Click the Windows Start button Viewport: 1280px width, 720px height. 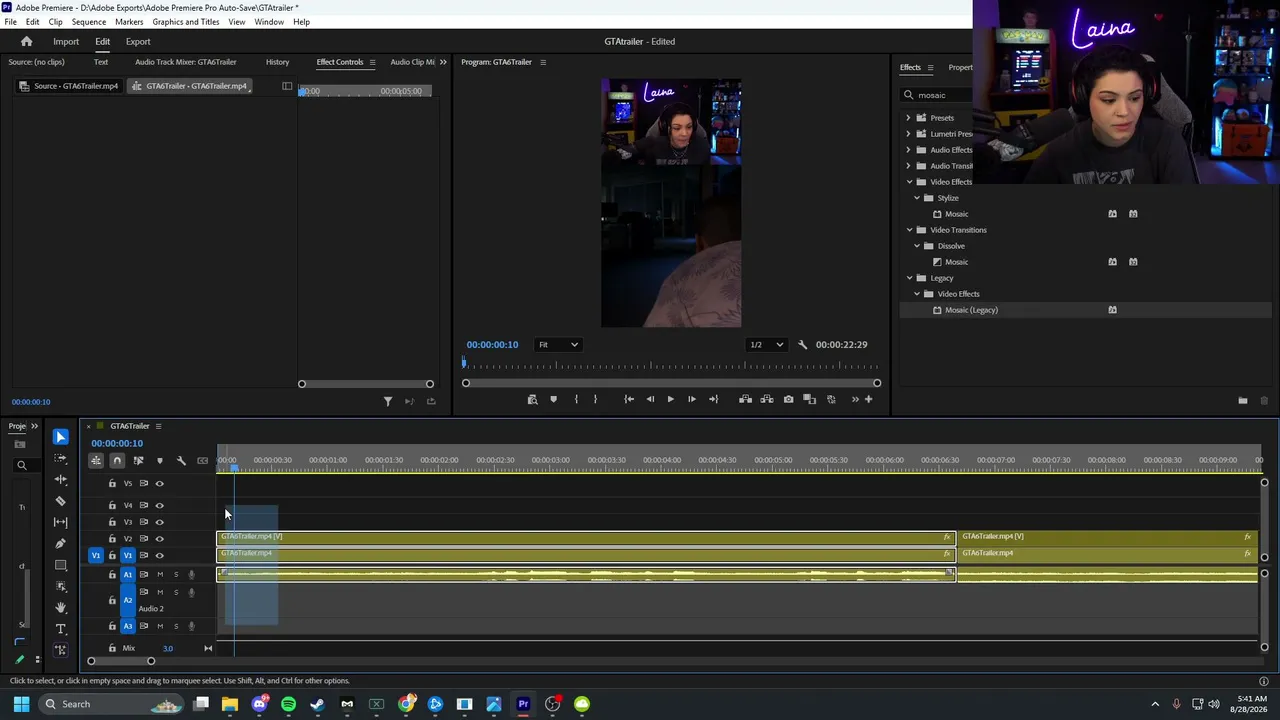(21, 704)
